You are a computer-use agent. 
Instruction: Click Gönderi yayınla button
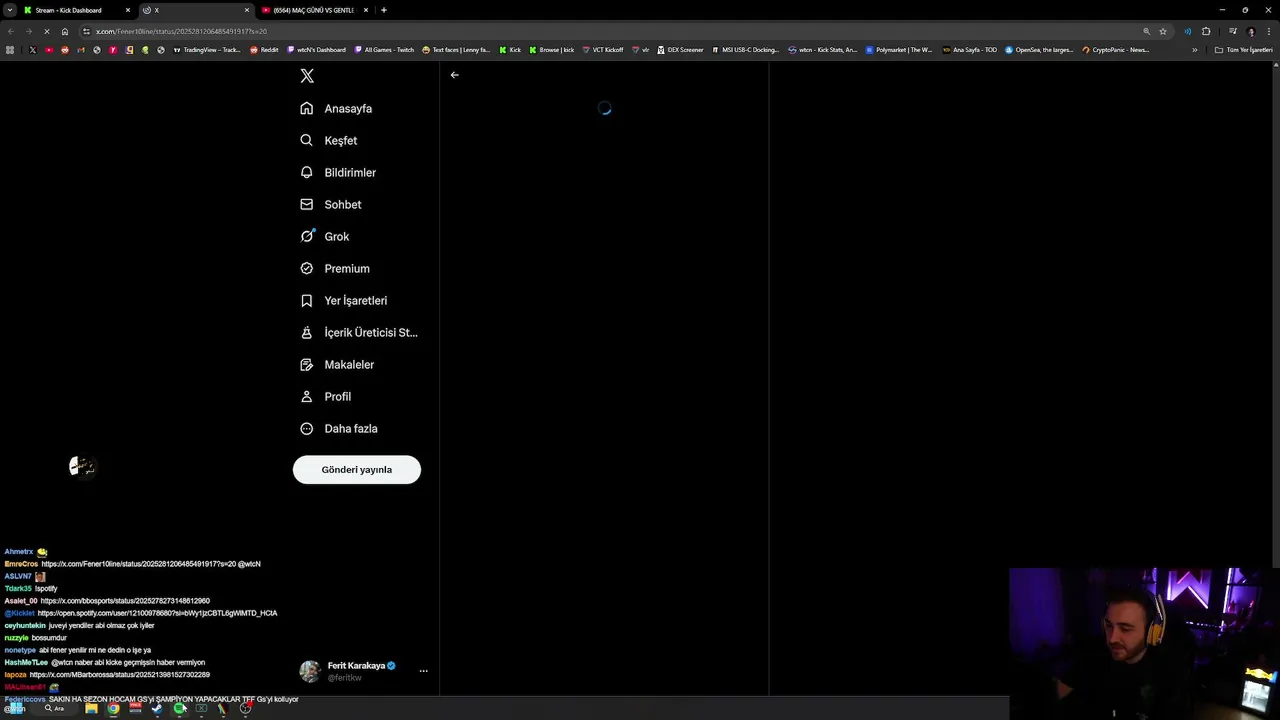pyautogui.click(x=357, y=469)
